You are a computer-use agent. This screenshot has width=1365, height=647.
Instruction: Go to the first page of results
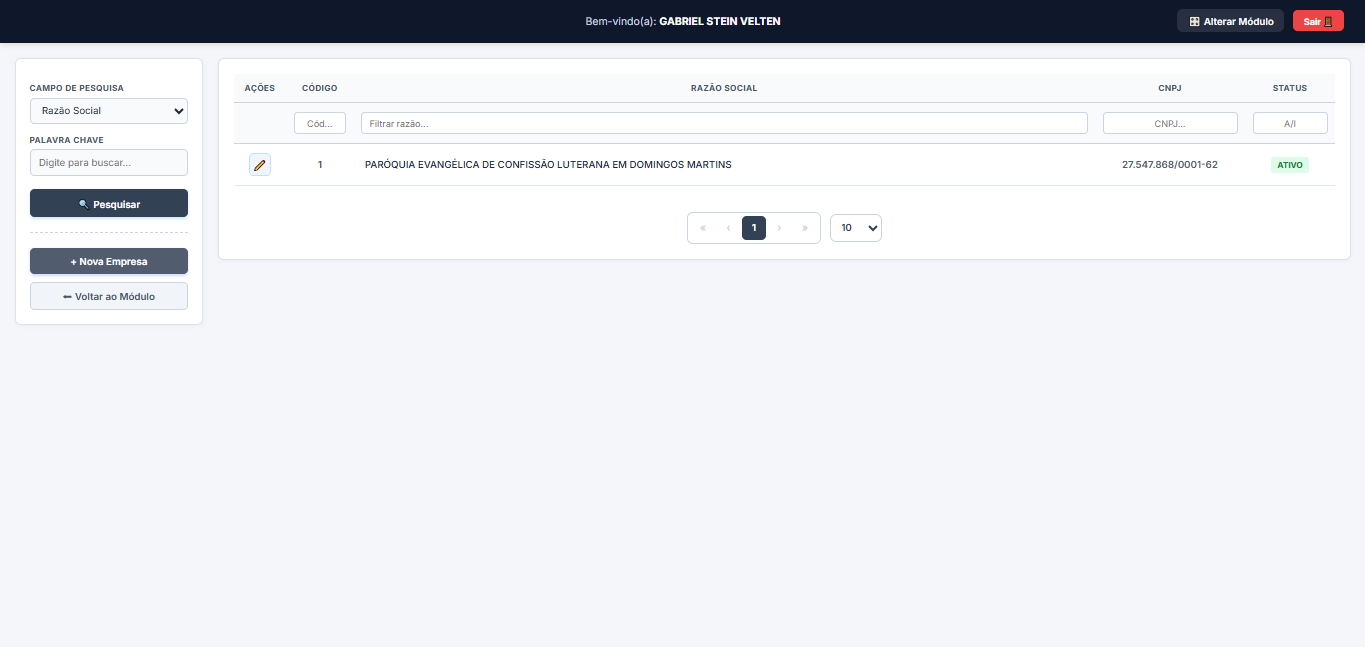point(703,228)
